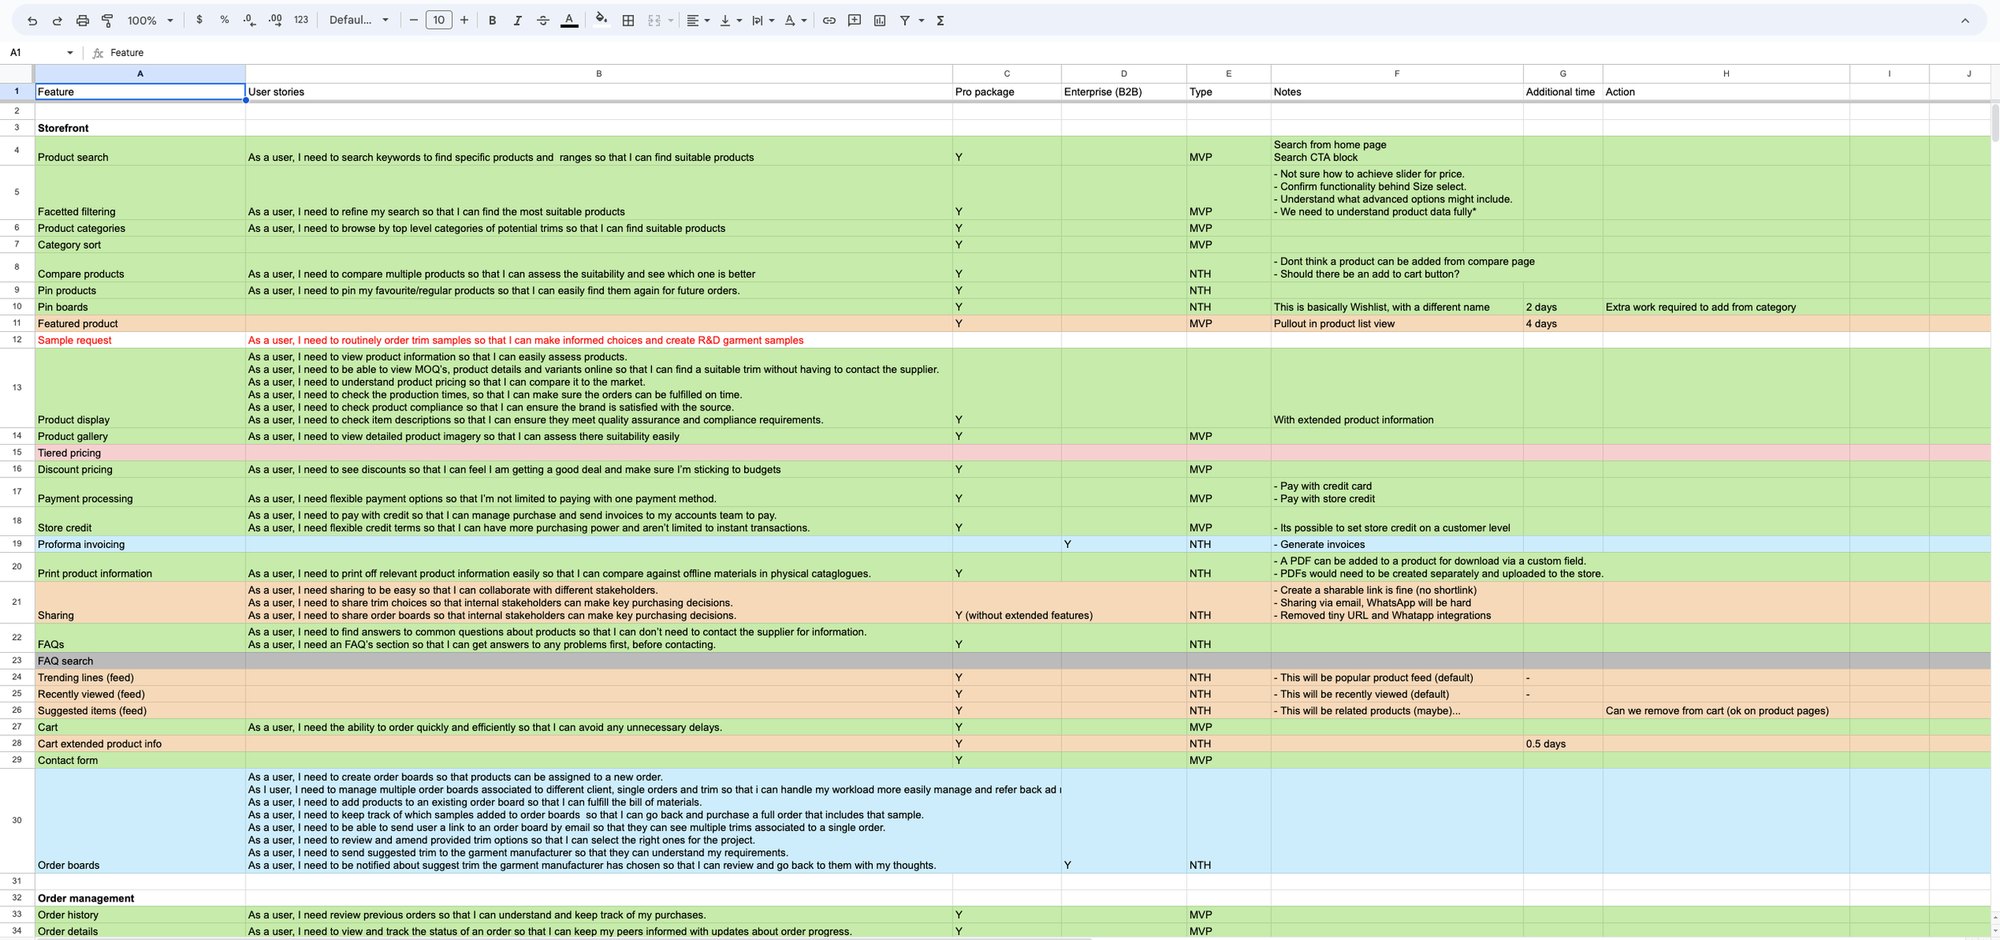Open the Default font dropdown
This screenshot has width=2000, height=940.
pos(359,20)
